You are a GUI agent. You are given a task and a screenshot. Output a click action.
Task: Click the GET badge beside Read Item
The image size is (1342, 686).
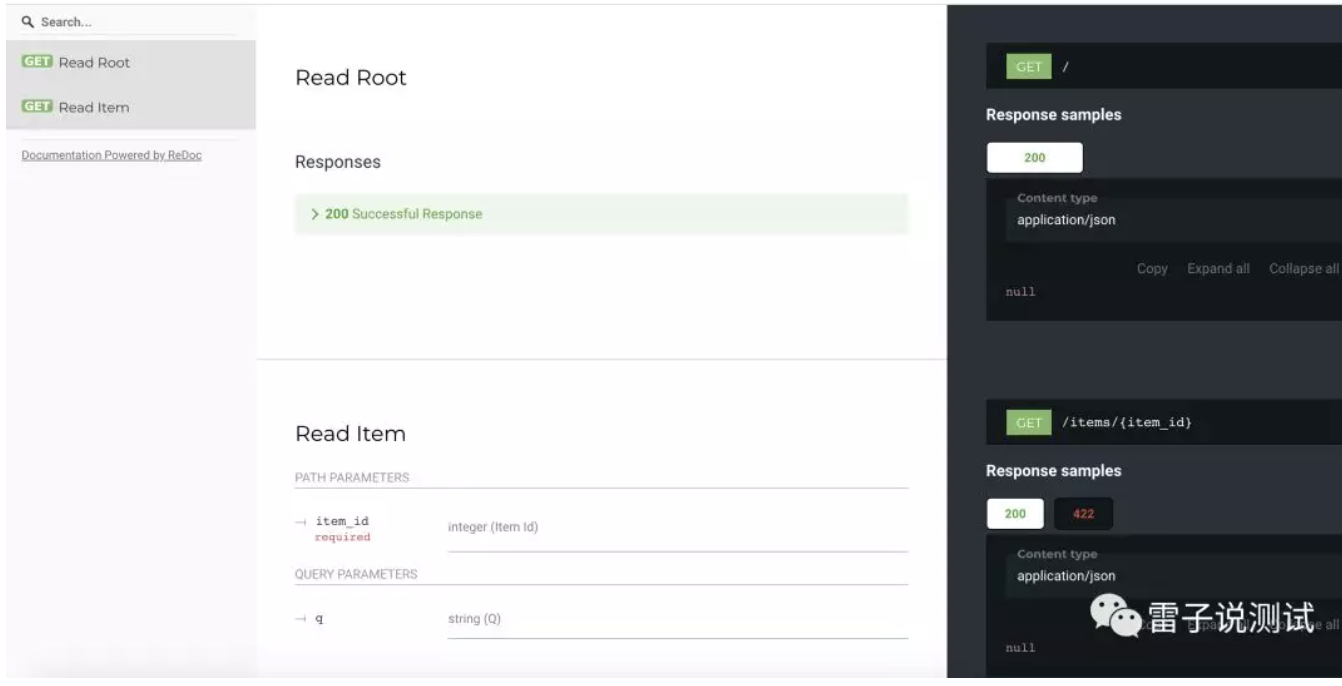pyautogui.click(x=37, y=107)
